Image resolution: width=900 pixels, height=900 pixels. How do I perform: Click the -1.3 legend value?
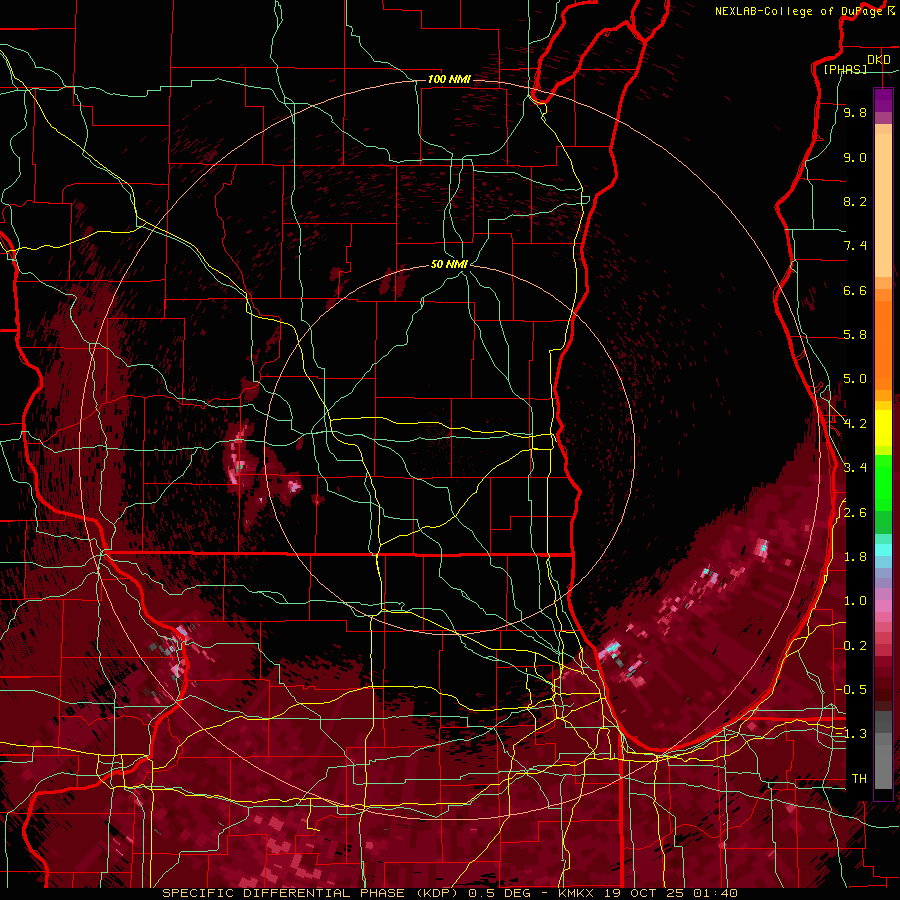[x=851, y=734]
